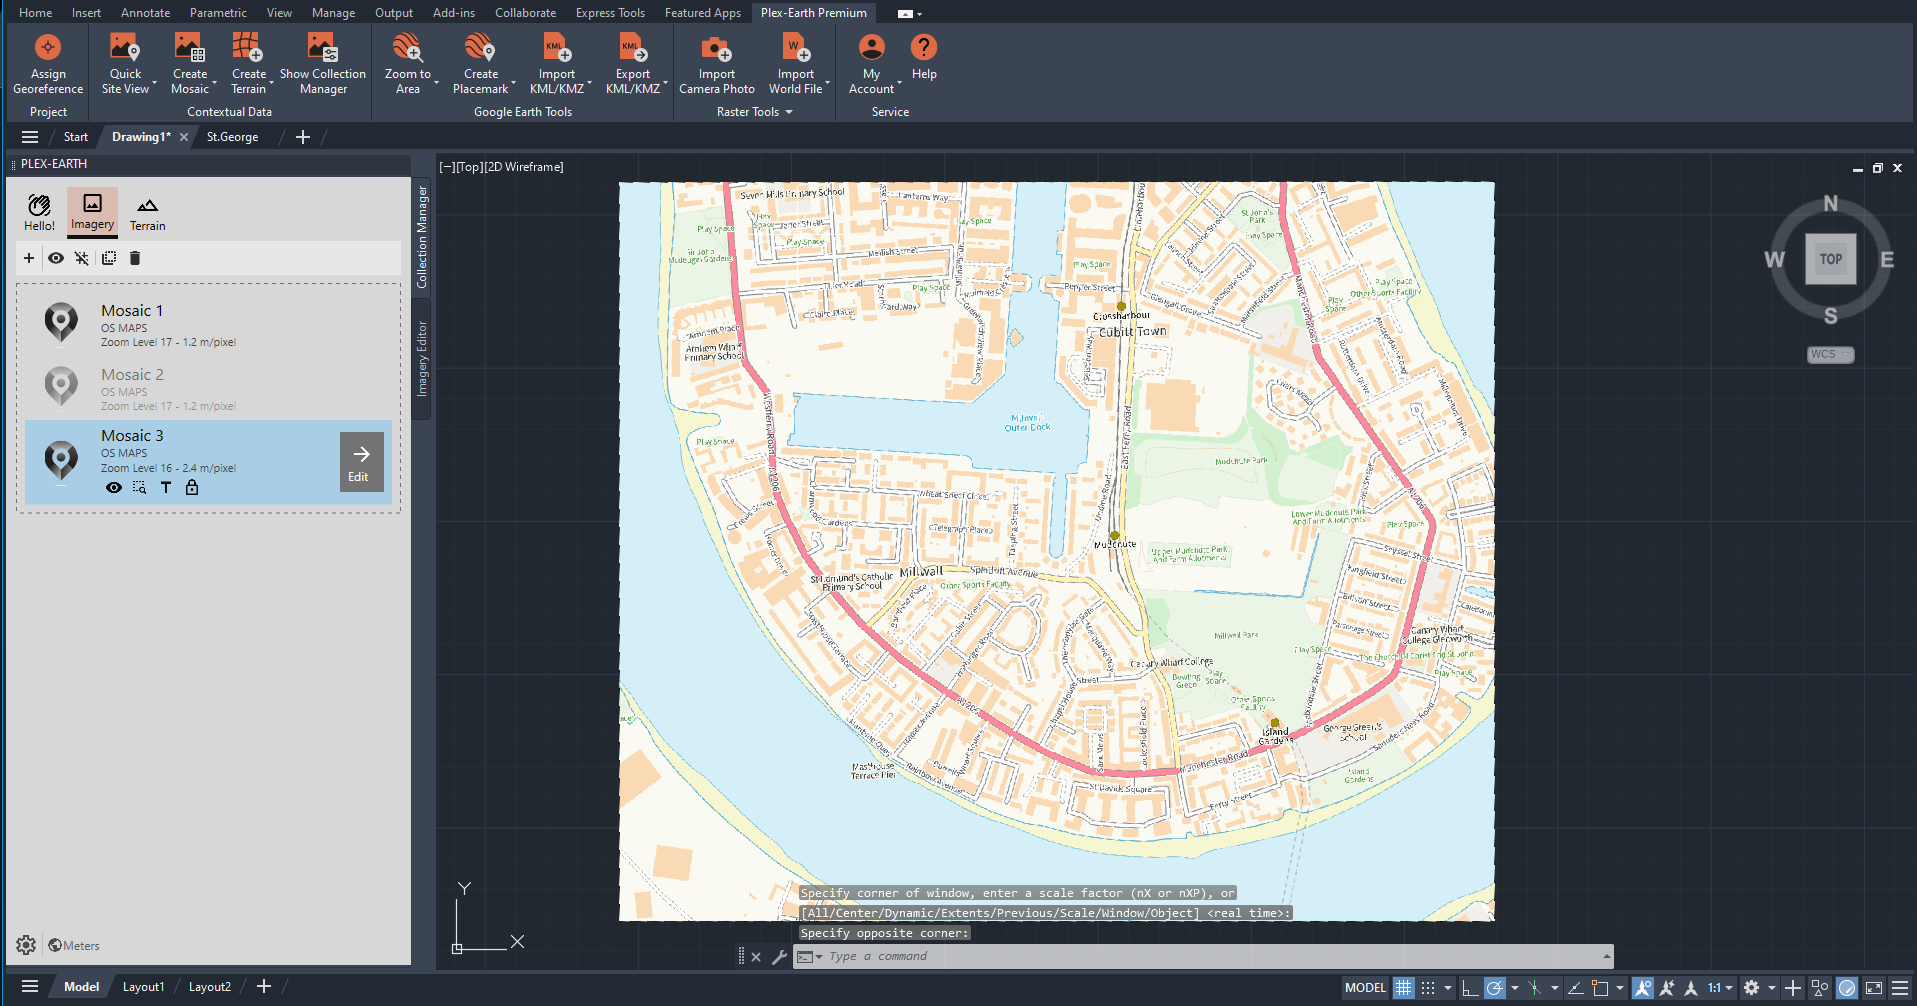
Task: Open status bar Customization menu icon
Action: 1900,988
